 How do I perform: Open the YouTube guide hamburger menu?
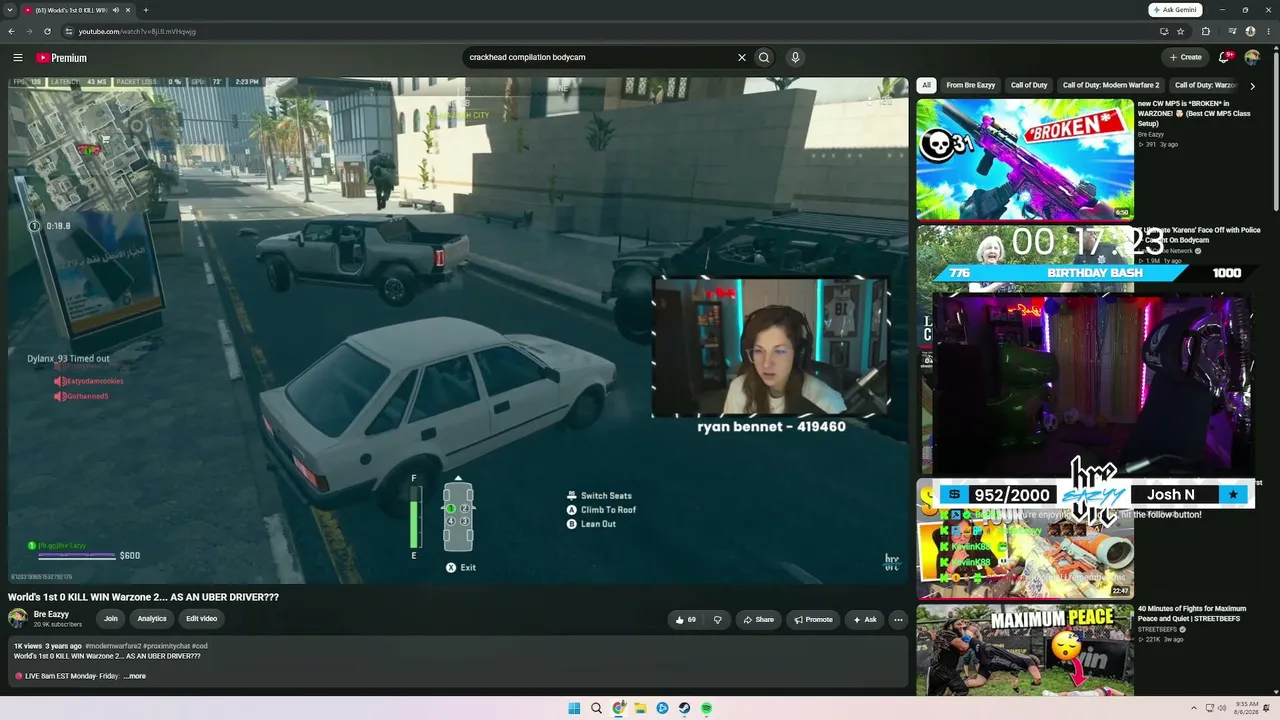18,58
